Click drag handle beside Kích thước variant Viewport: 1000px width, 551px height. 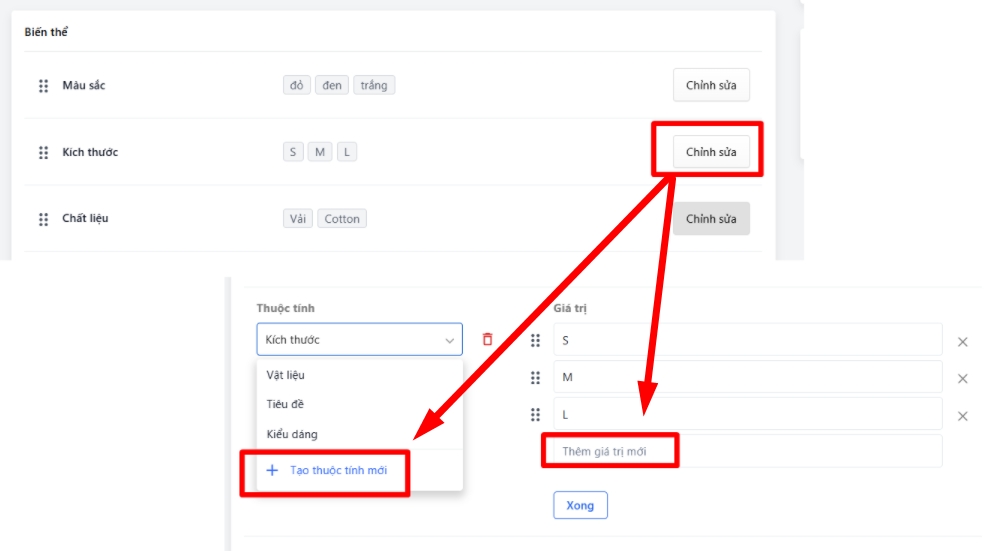(x=44, y=153)
